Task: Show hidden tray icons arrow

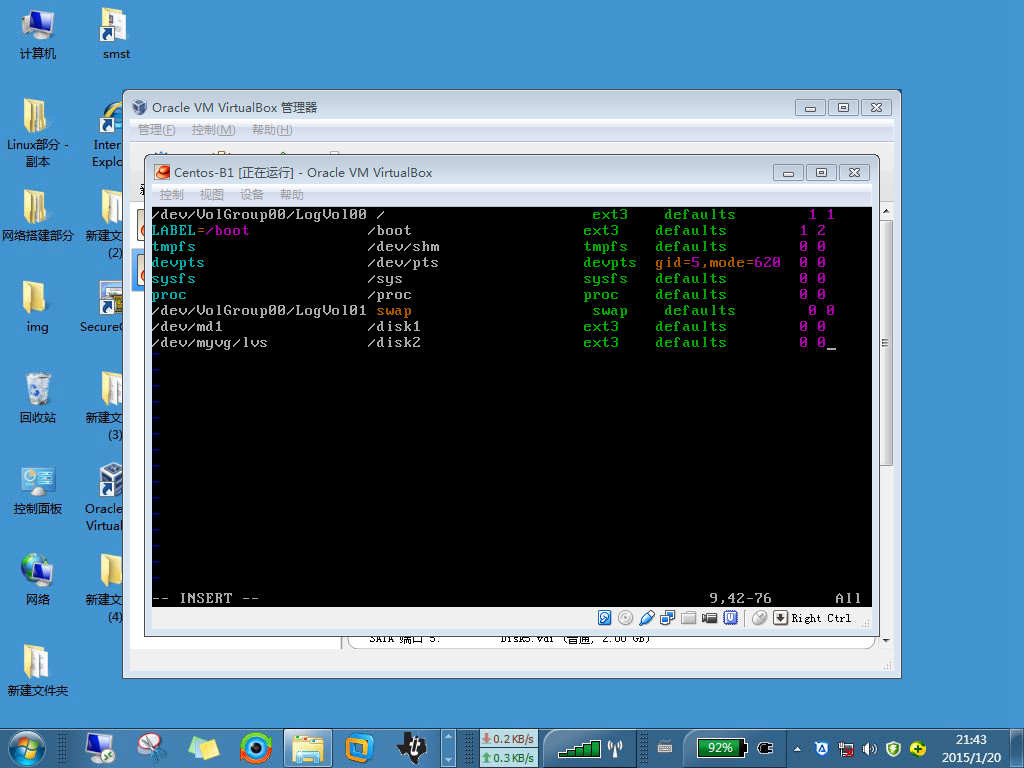Action: 797,749
